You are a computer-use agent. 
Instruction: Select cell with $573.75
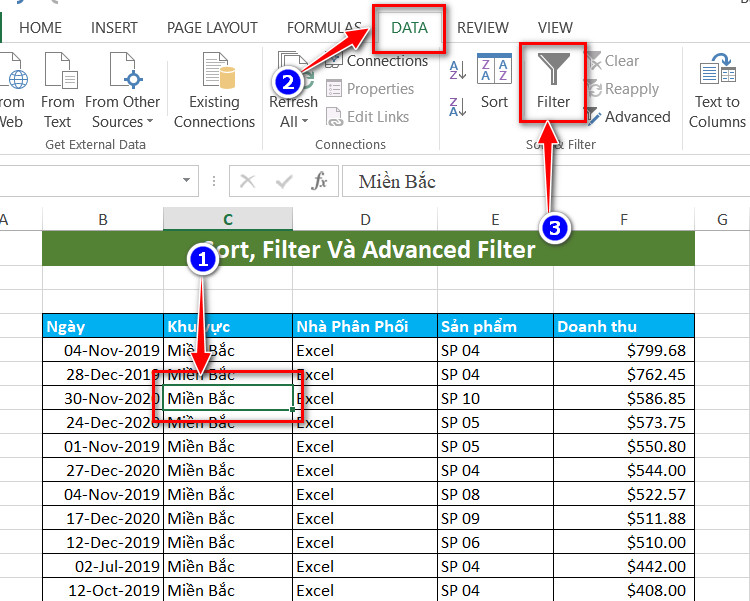click(624, 422)
